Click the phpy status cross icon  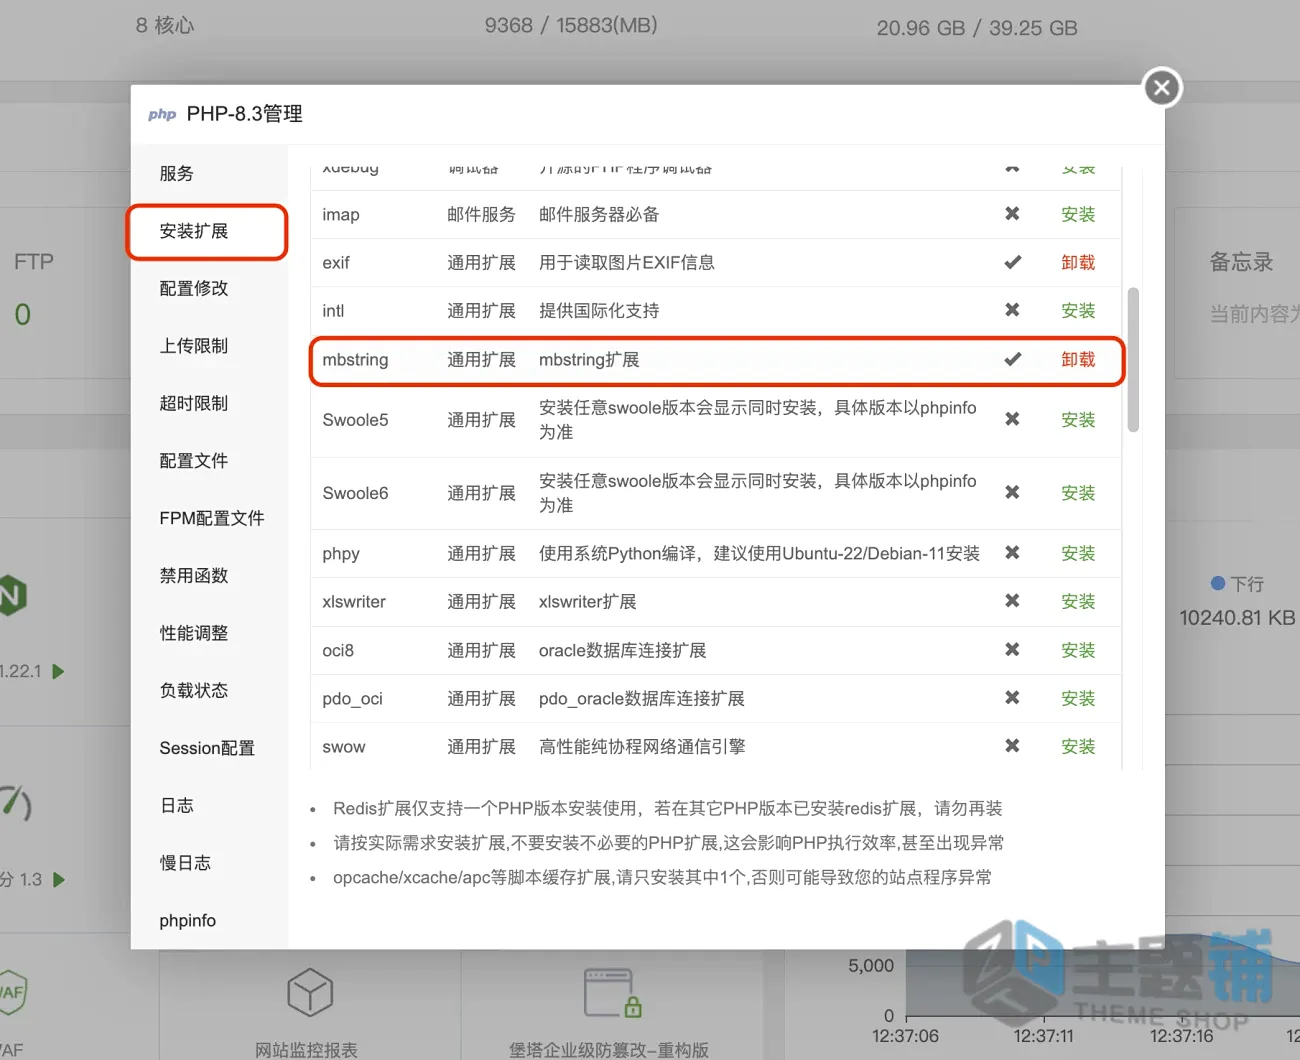click(x=1012, y=552)
